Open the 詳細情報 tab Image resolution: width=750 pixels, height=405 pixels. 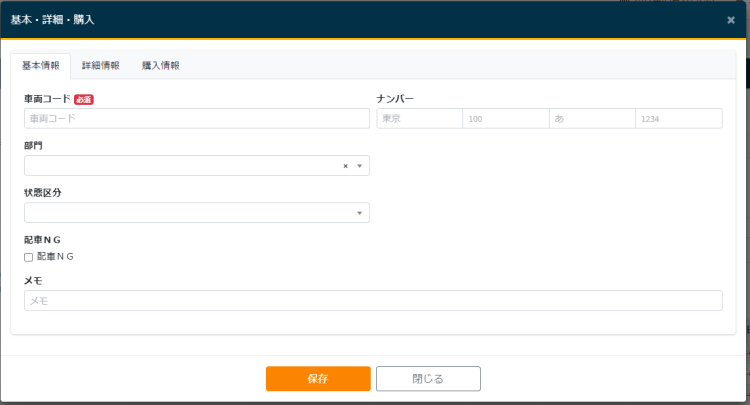click(101, 66)
